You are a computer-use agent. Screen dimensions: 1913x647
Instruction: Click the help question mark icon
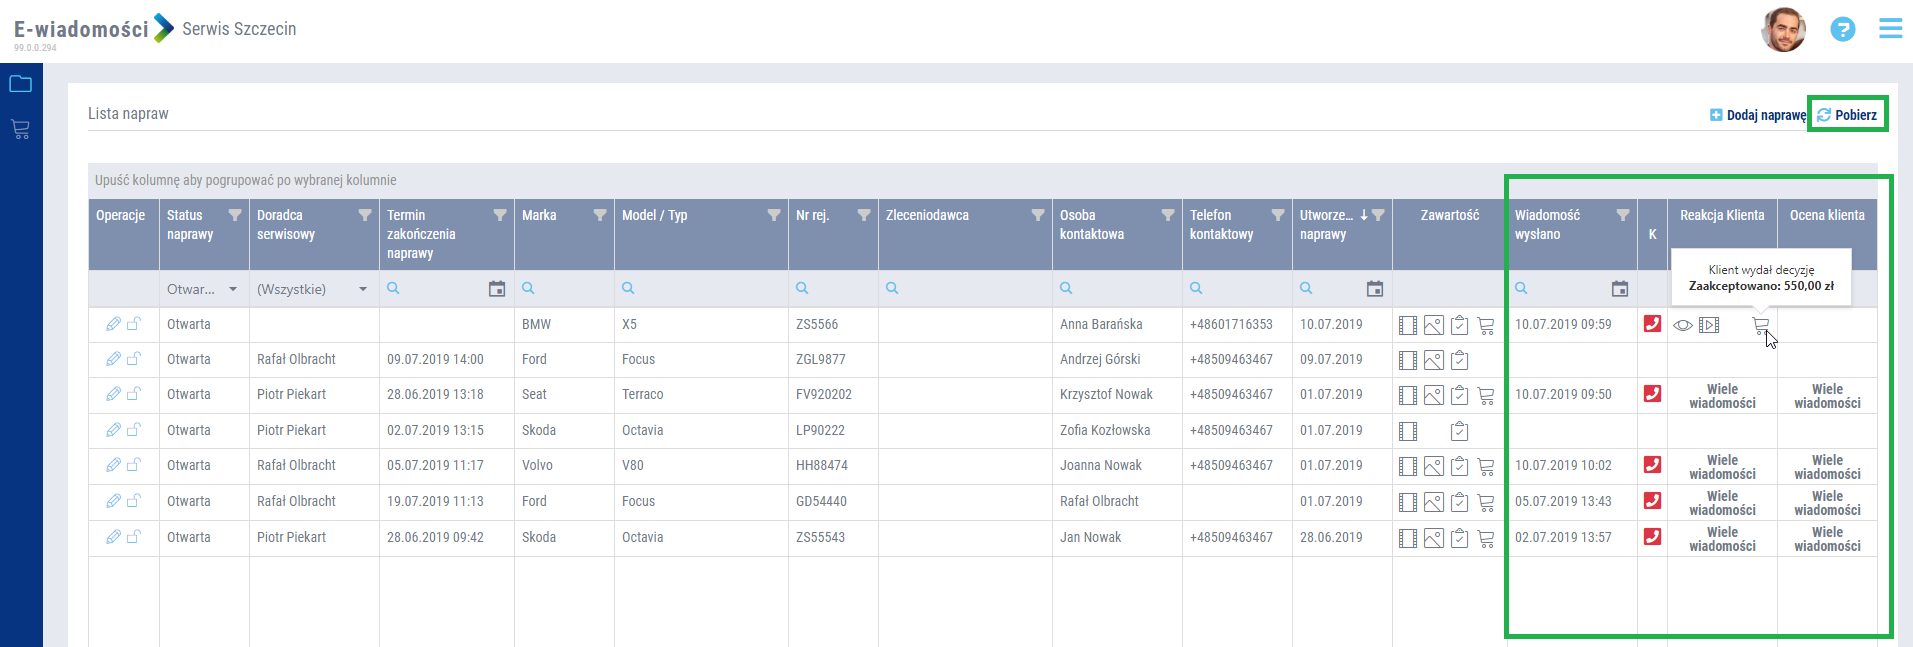click(1842, 29)
